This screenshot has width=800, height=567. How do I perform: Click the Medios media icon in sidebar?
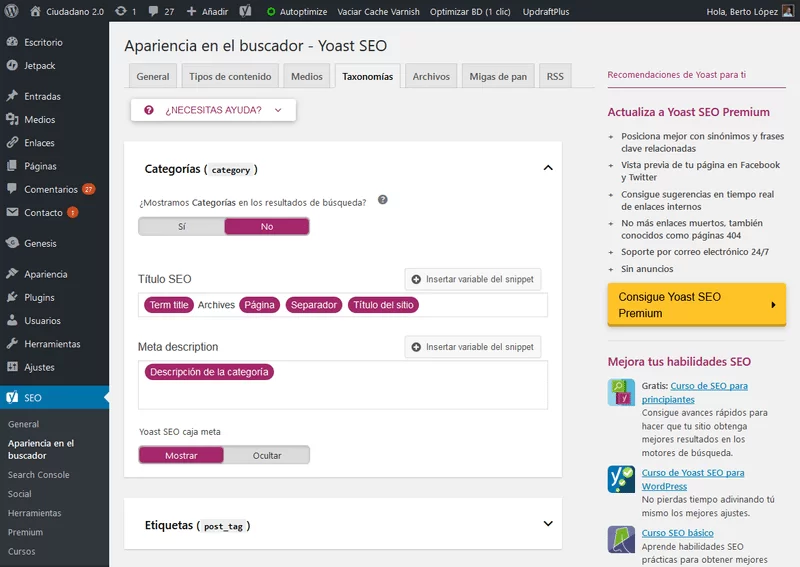pos(12,119)
